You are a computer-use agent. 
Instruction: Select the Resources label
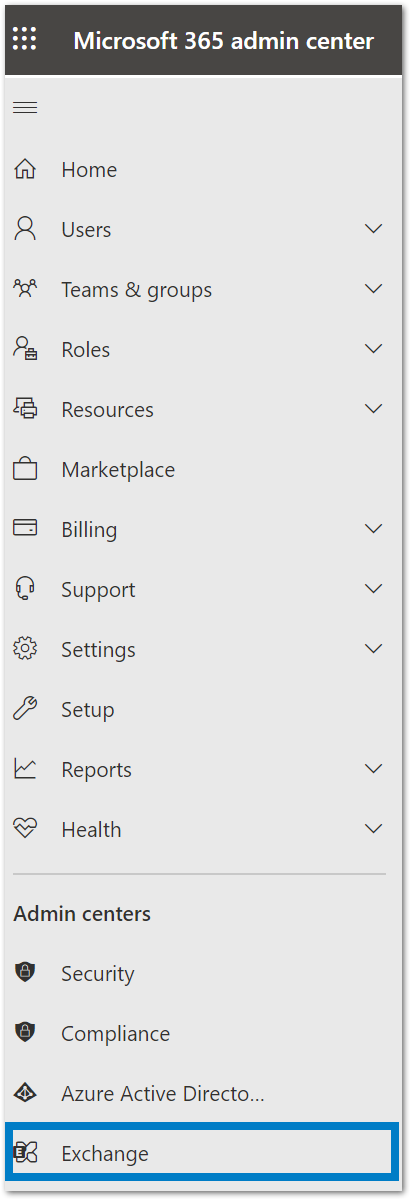point(107,410)
